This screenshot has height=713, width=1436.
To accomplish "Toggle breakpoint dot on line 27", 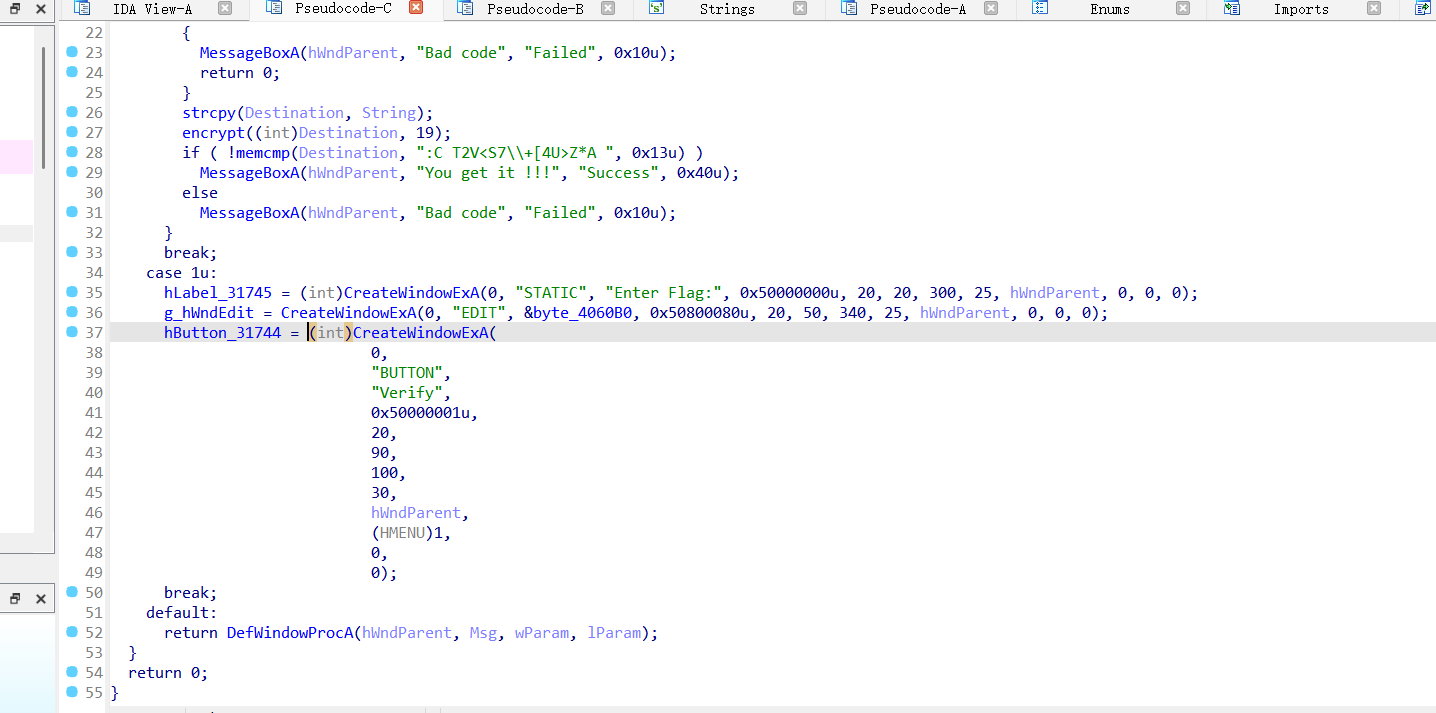I will pos(72,132).
